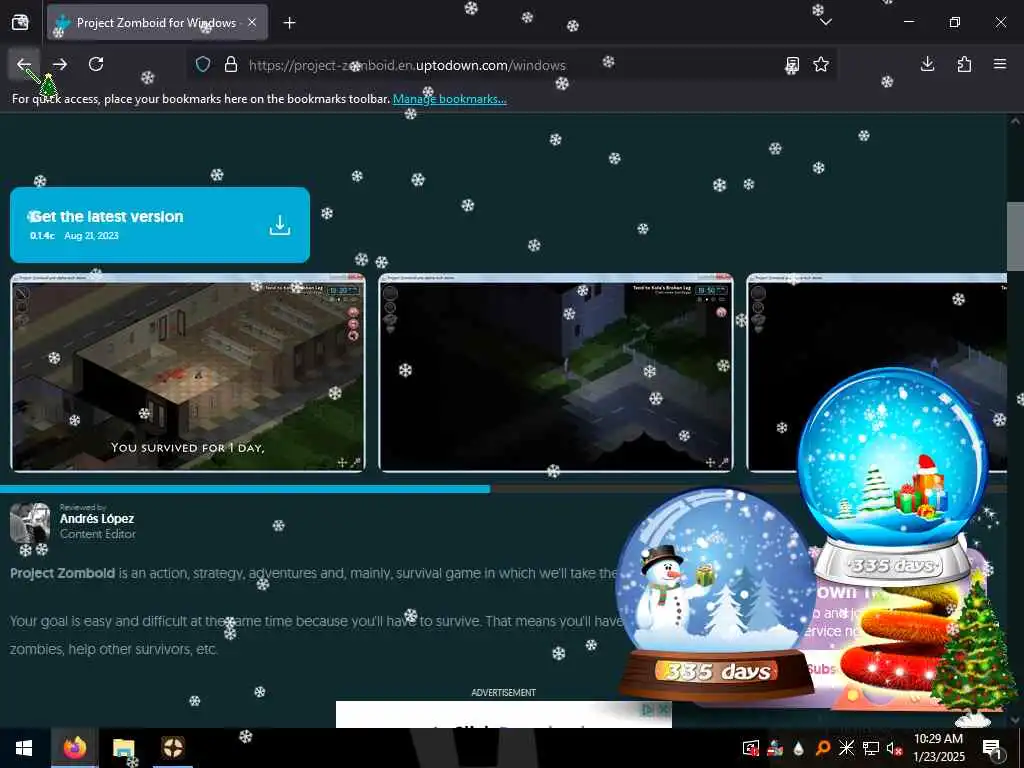
Task: Close the advertisement with X icon
Action: [664, 709]
